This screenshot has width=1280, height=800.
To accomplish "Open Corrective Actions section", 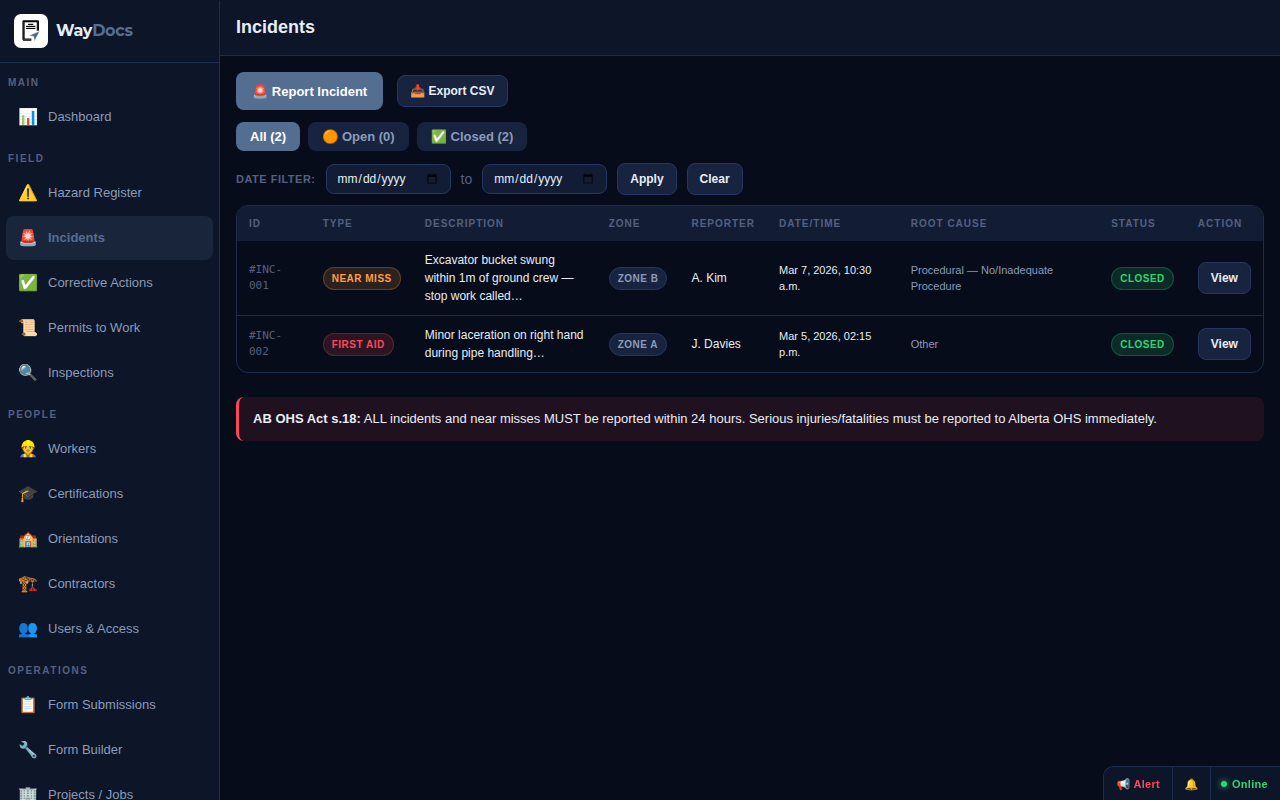I will [109, 283].
